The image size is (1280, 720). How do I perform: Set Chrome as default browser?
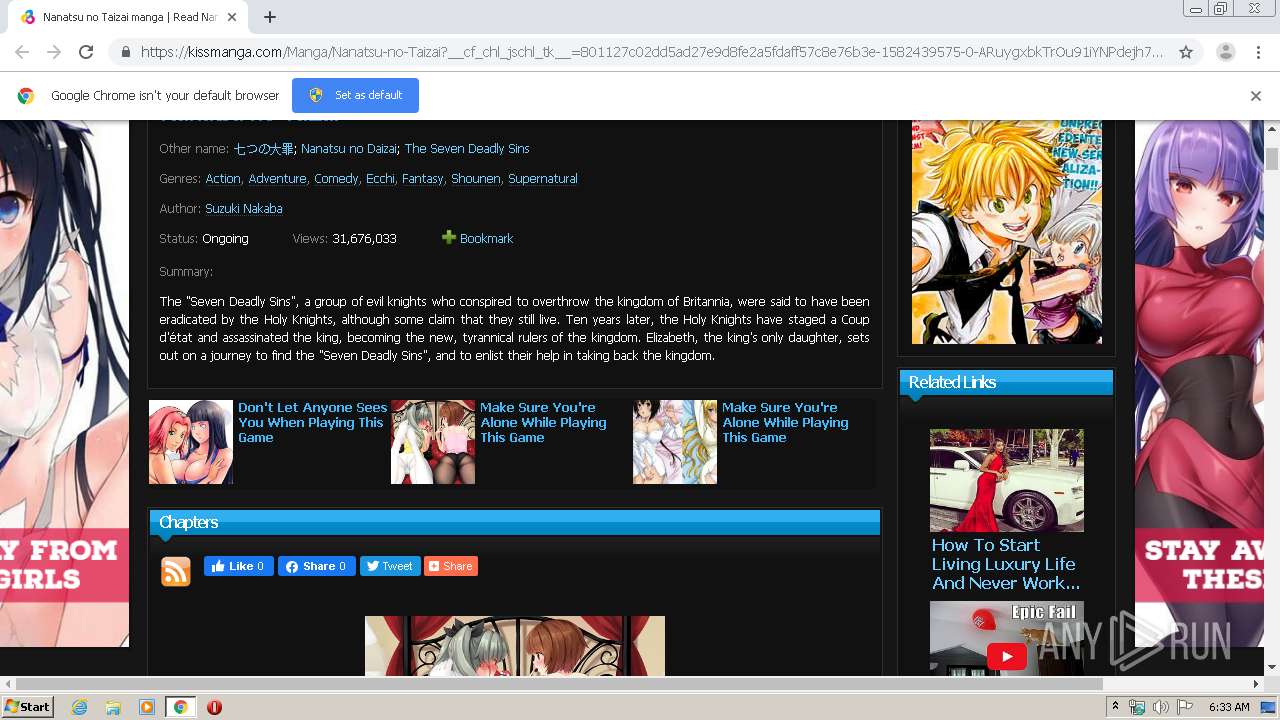coord(355,95)
